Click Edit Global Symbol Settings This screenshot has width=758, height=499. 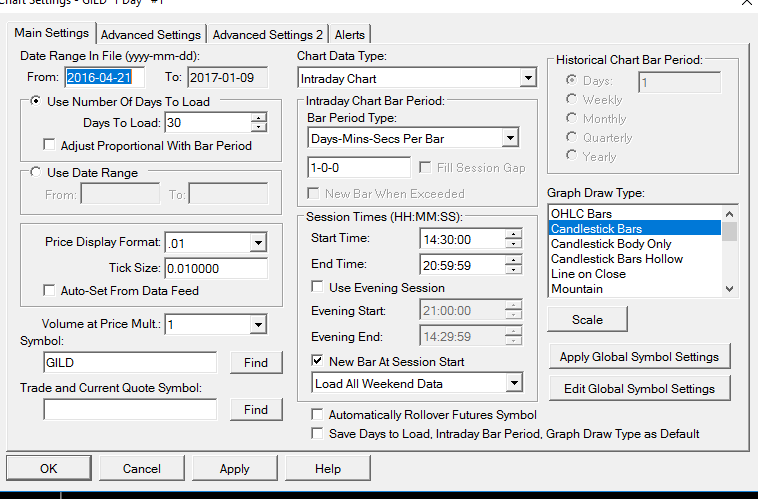639,389
